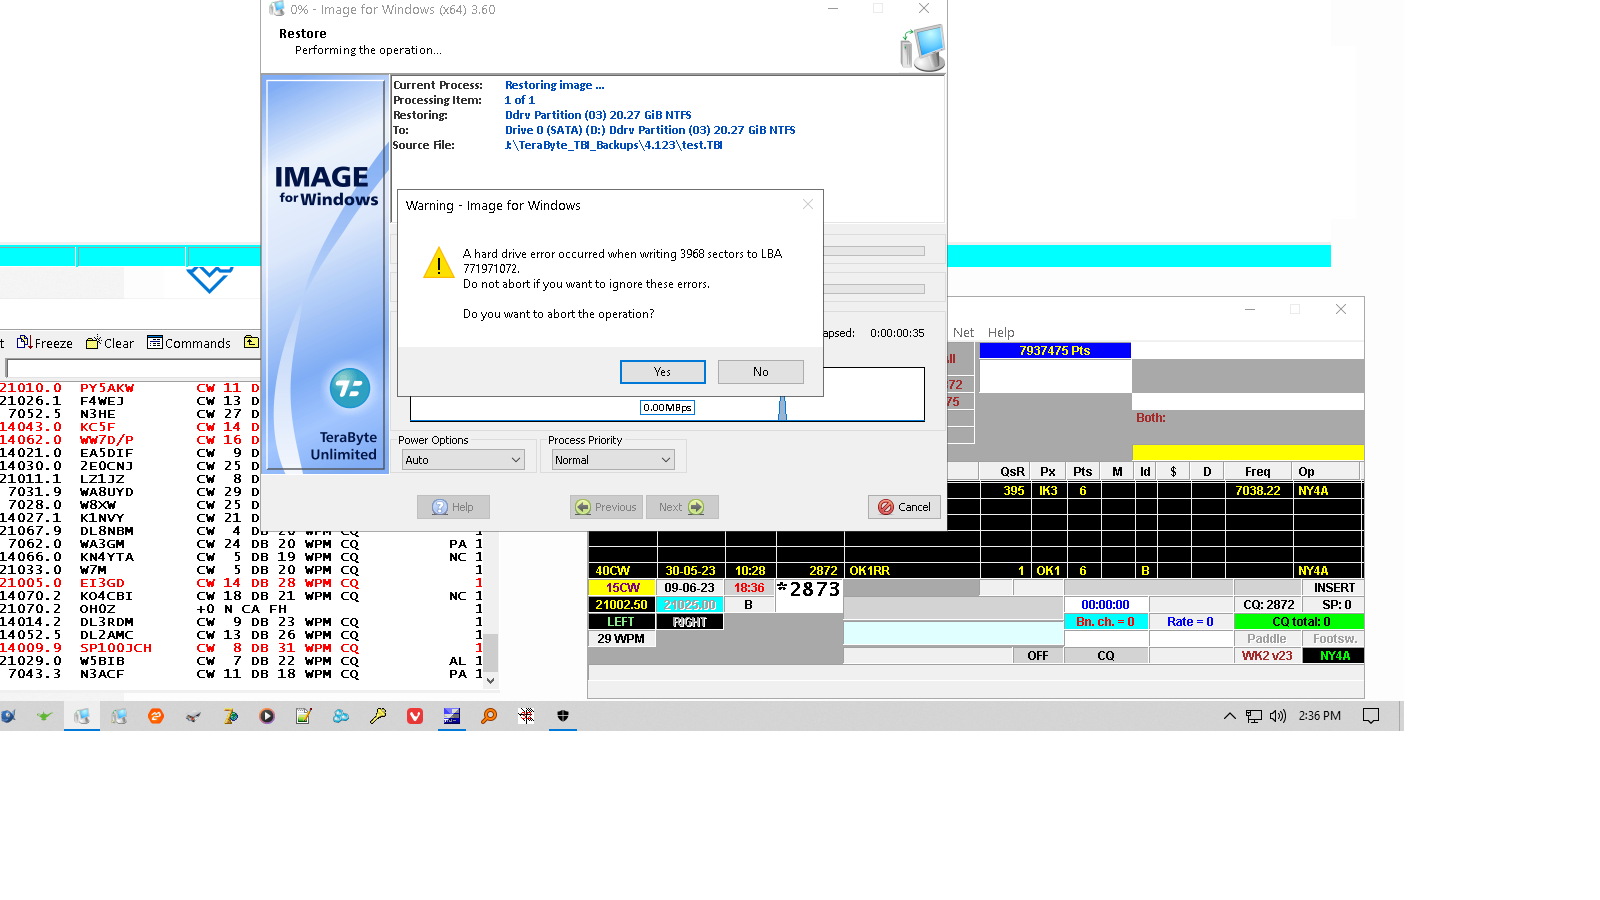
Task: Click the LEFT radio indicator
Action: coord(621,622)
